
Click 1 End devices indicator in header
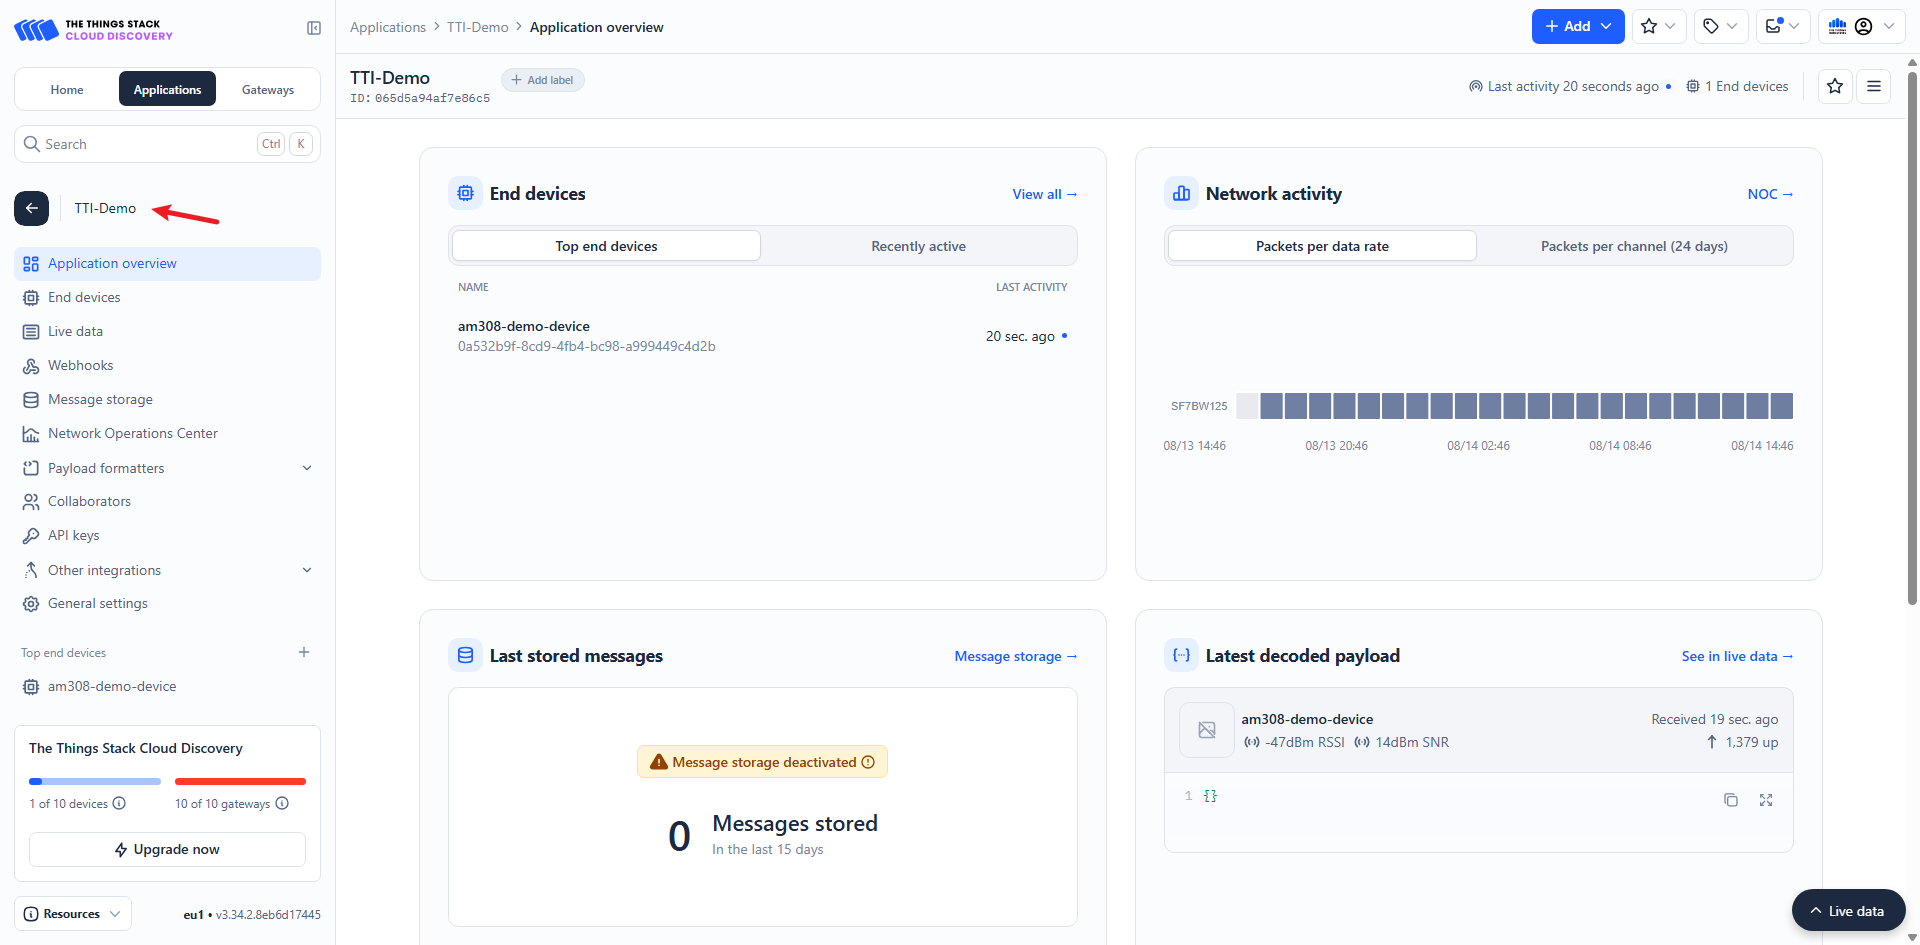[1738, 86]
